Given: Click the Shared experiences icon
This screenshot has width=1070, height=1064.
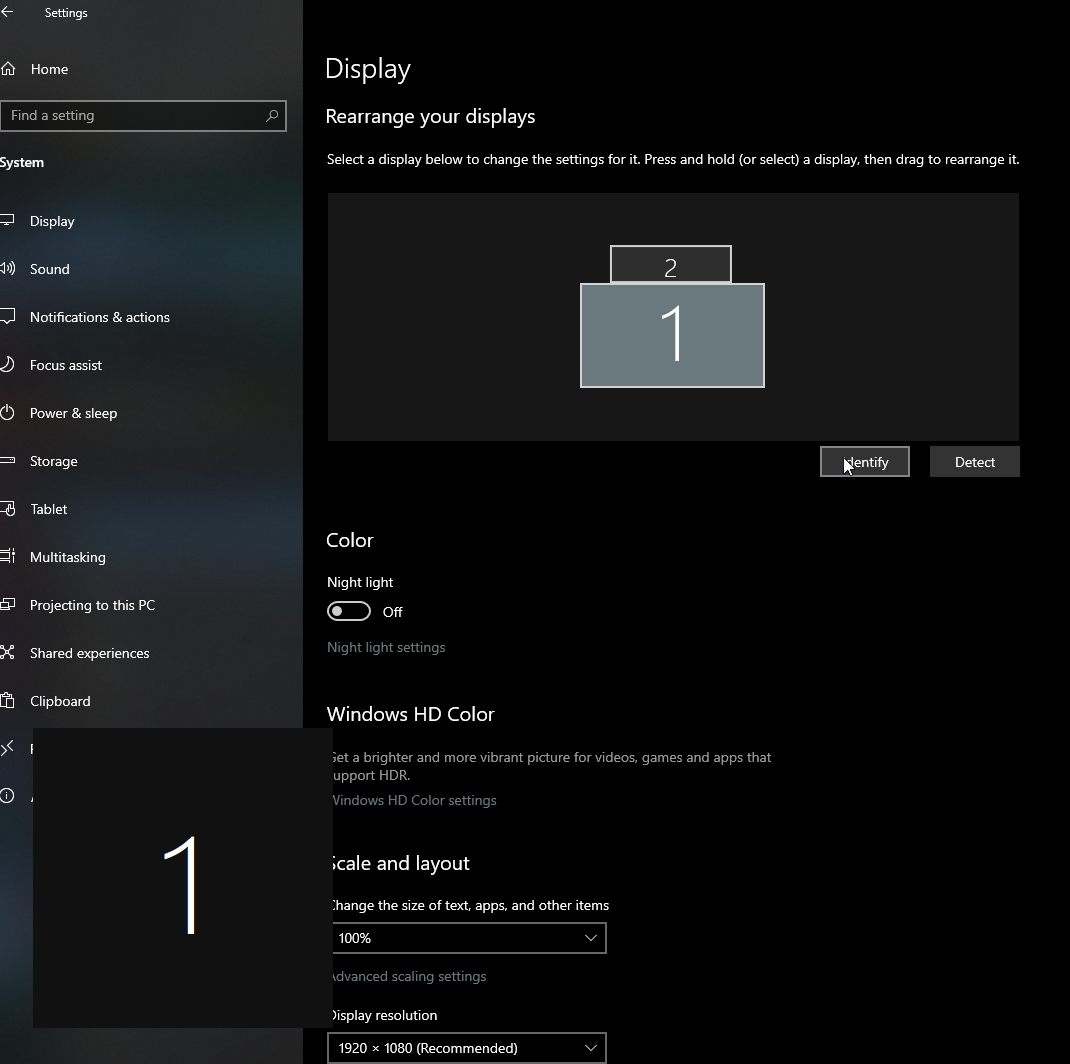Looking at the screenshot, I should click(x=7, y=652).
